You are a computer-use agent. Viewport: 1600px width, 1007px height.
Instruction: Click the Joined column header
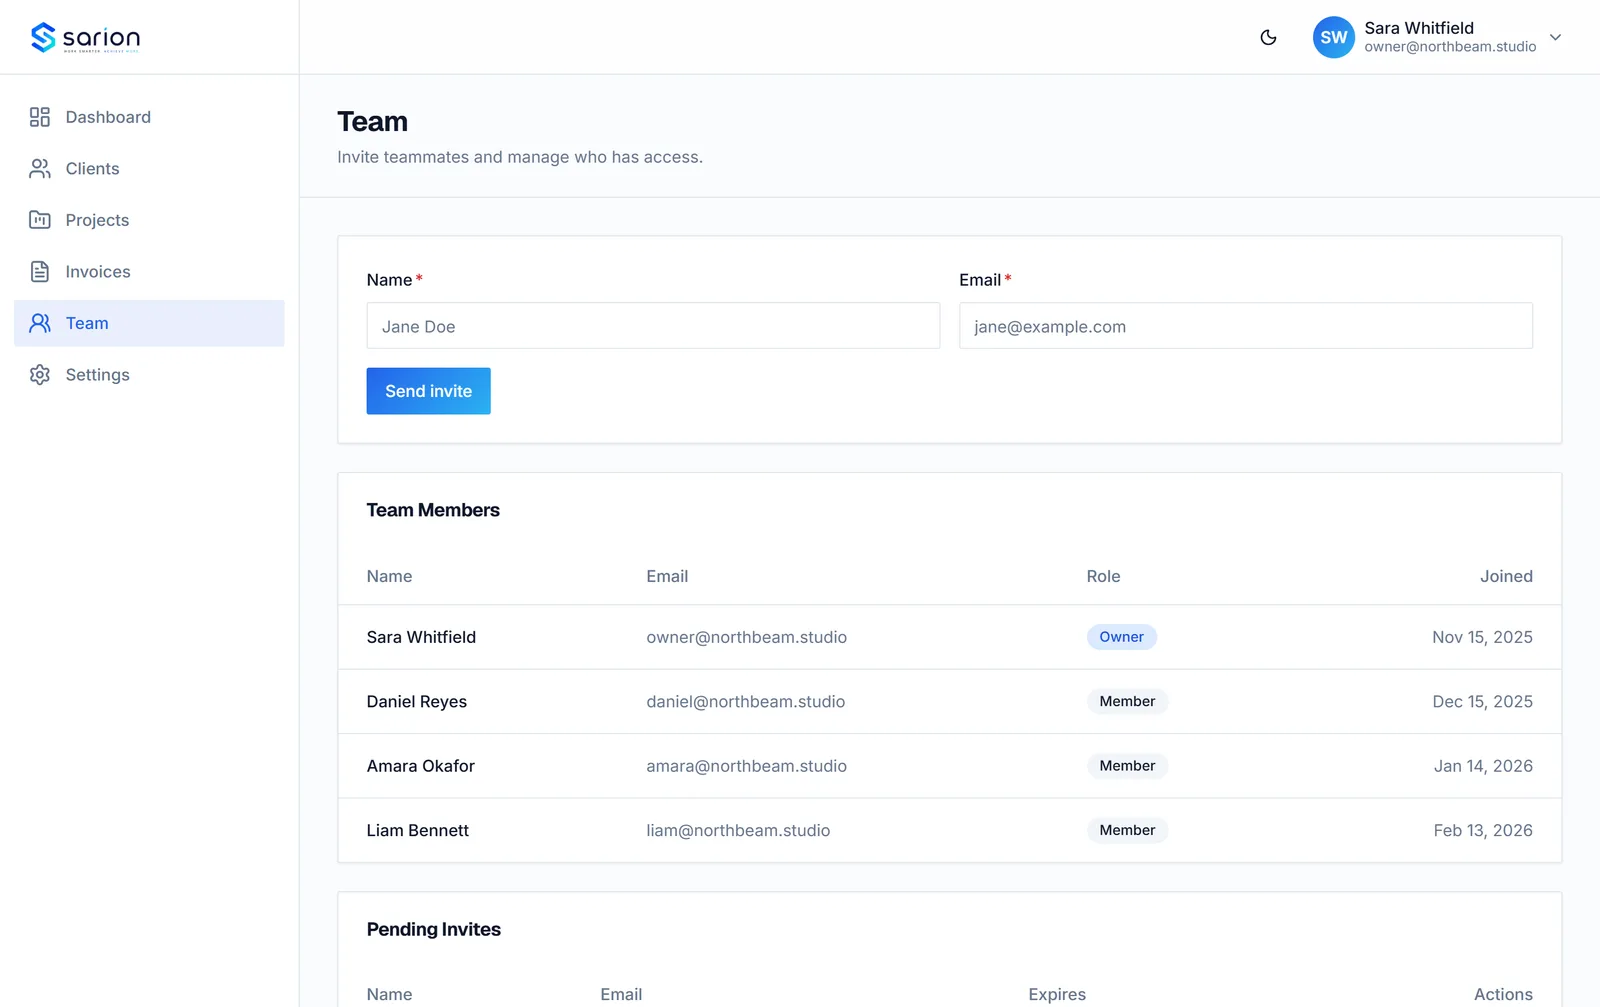[1506, 576]
